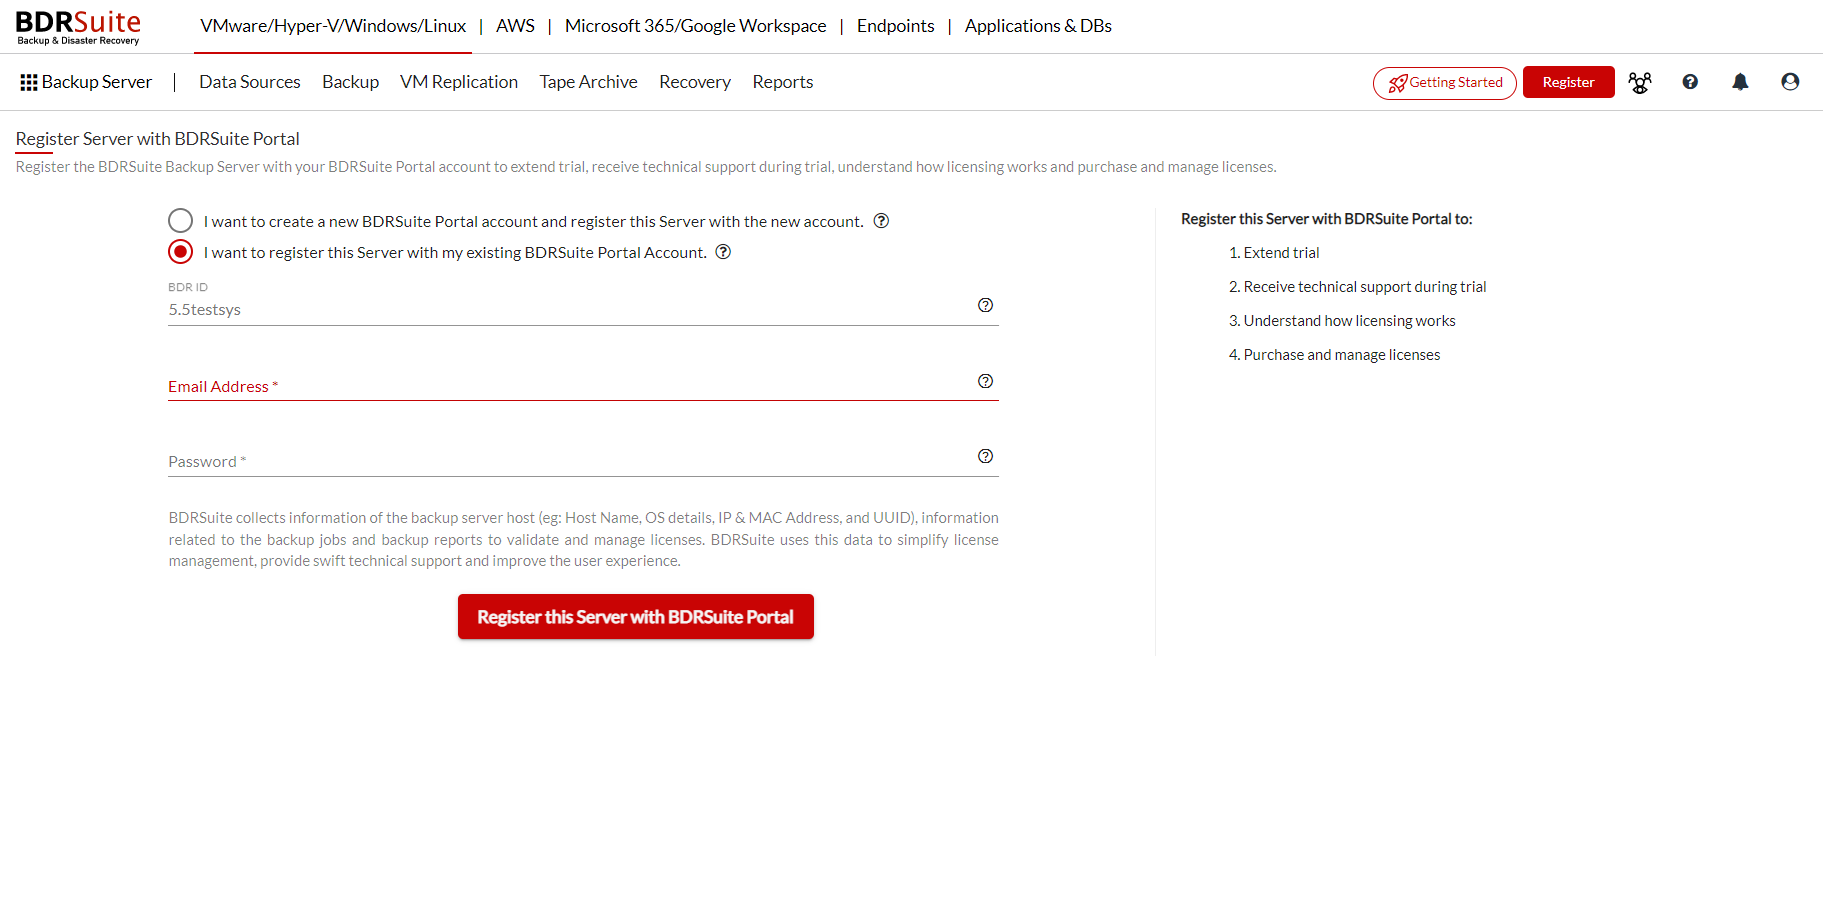Click Backup Server label
This screenshot has width=1823, height=923.
[97, 82]
